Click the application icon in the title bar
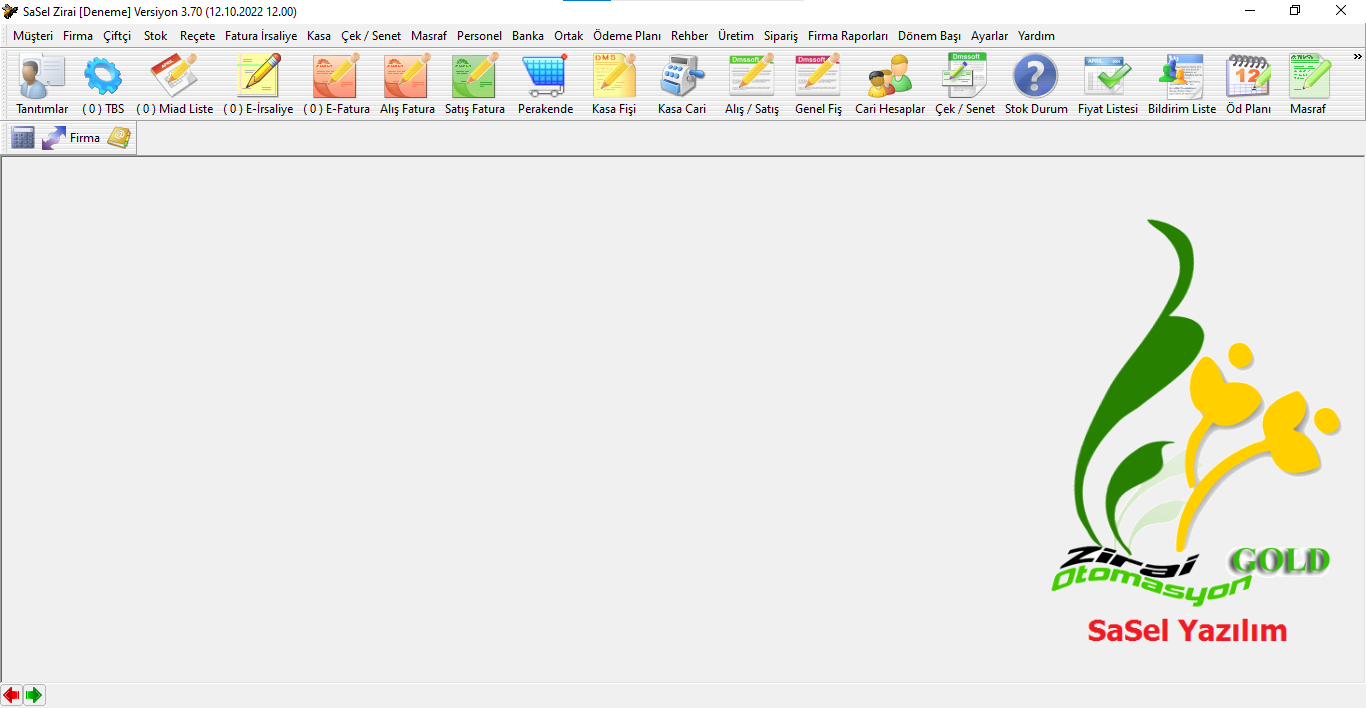Screen dimensions: 1366x708 [x=10, y=11]
